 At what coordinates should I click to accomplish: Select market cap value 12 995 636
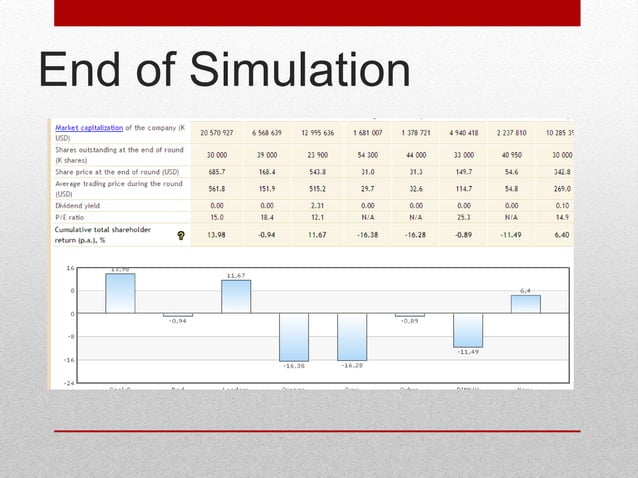tap(317, 133)
